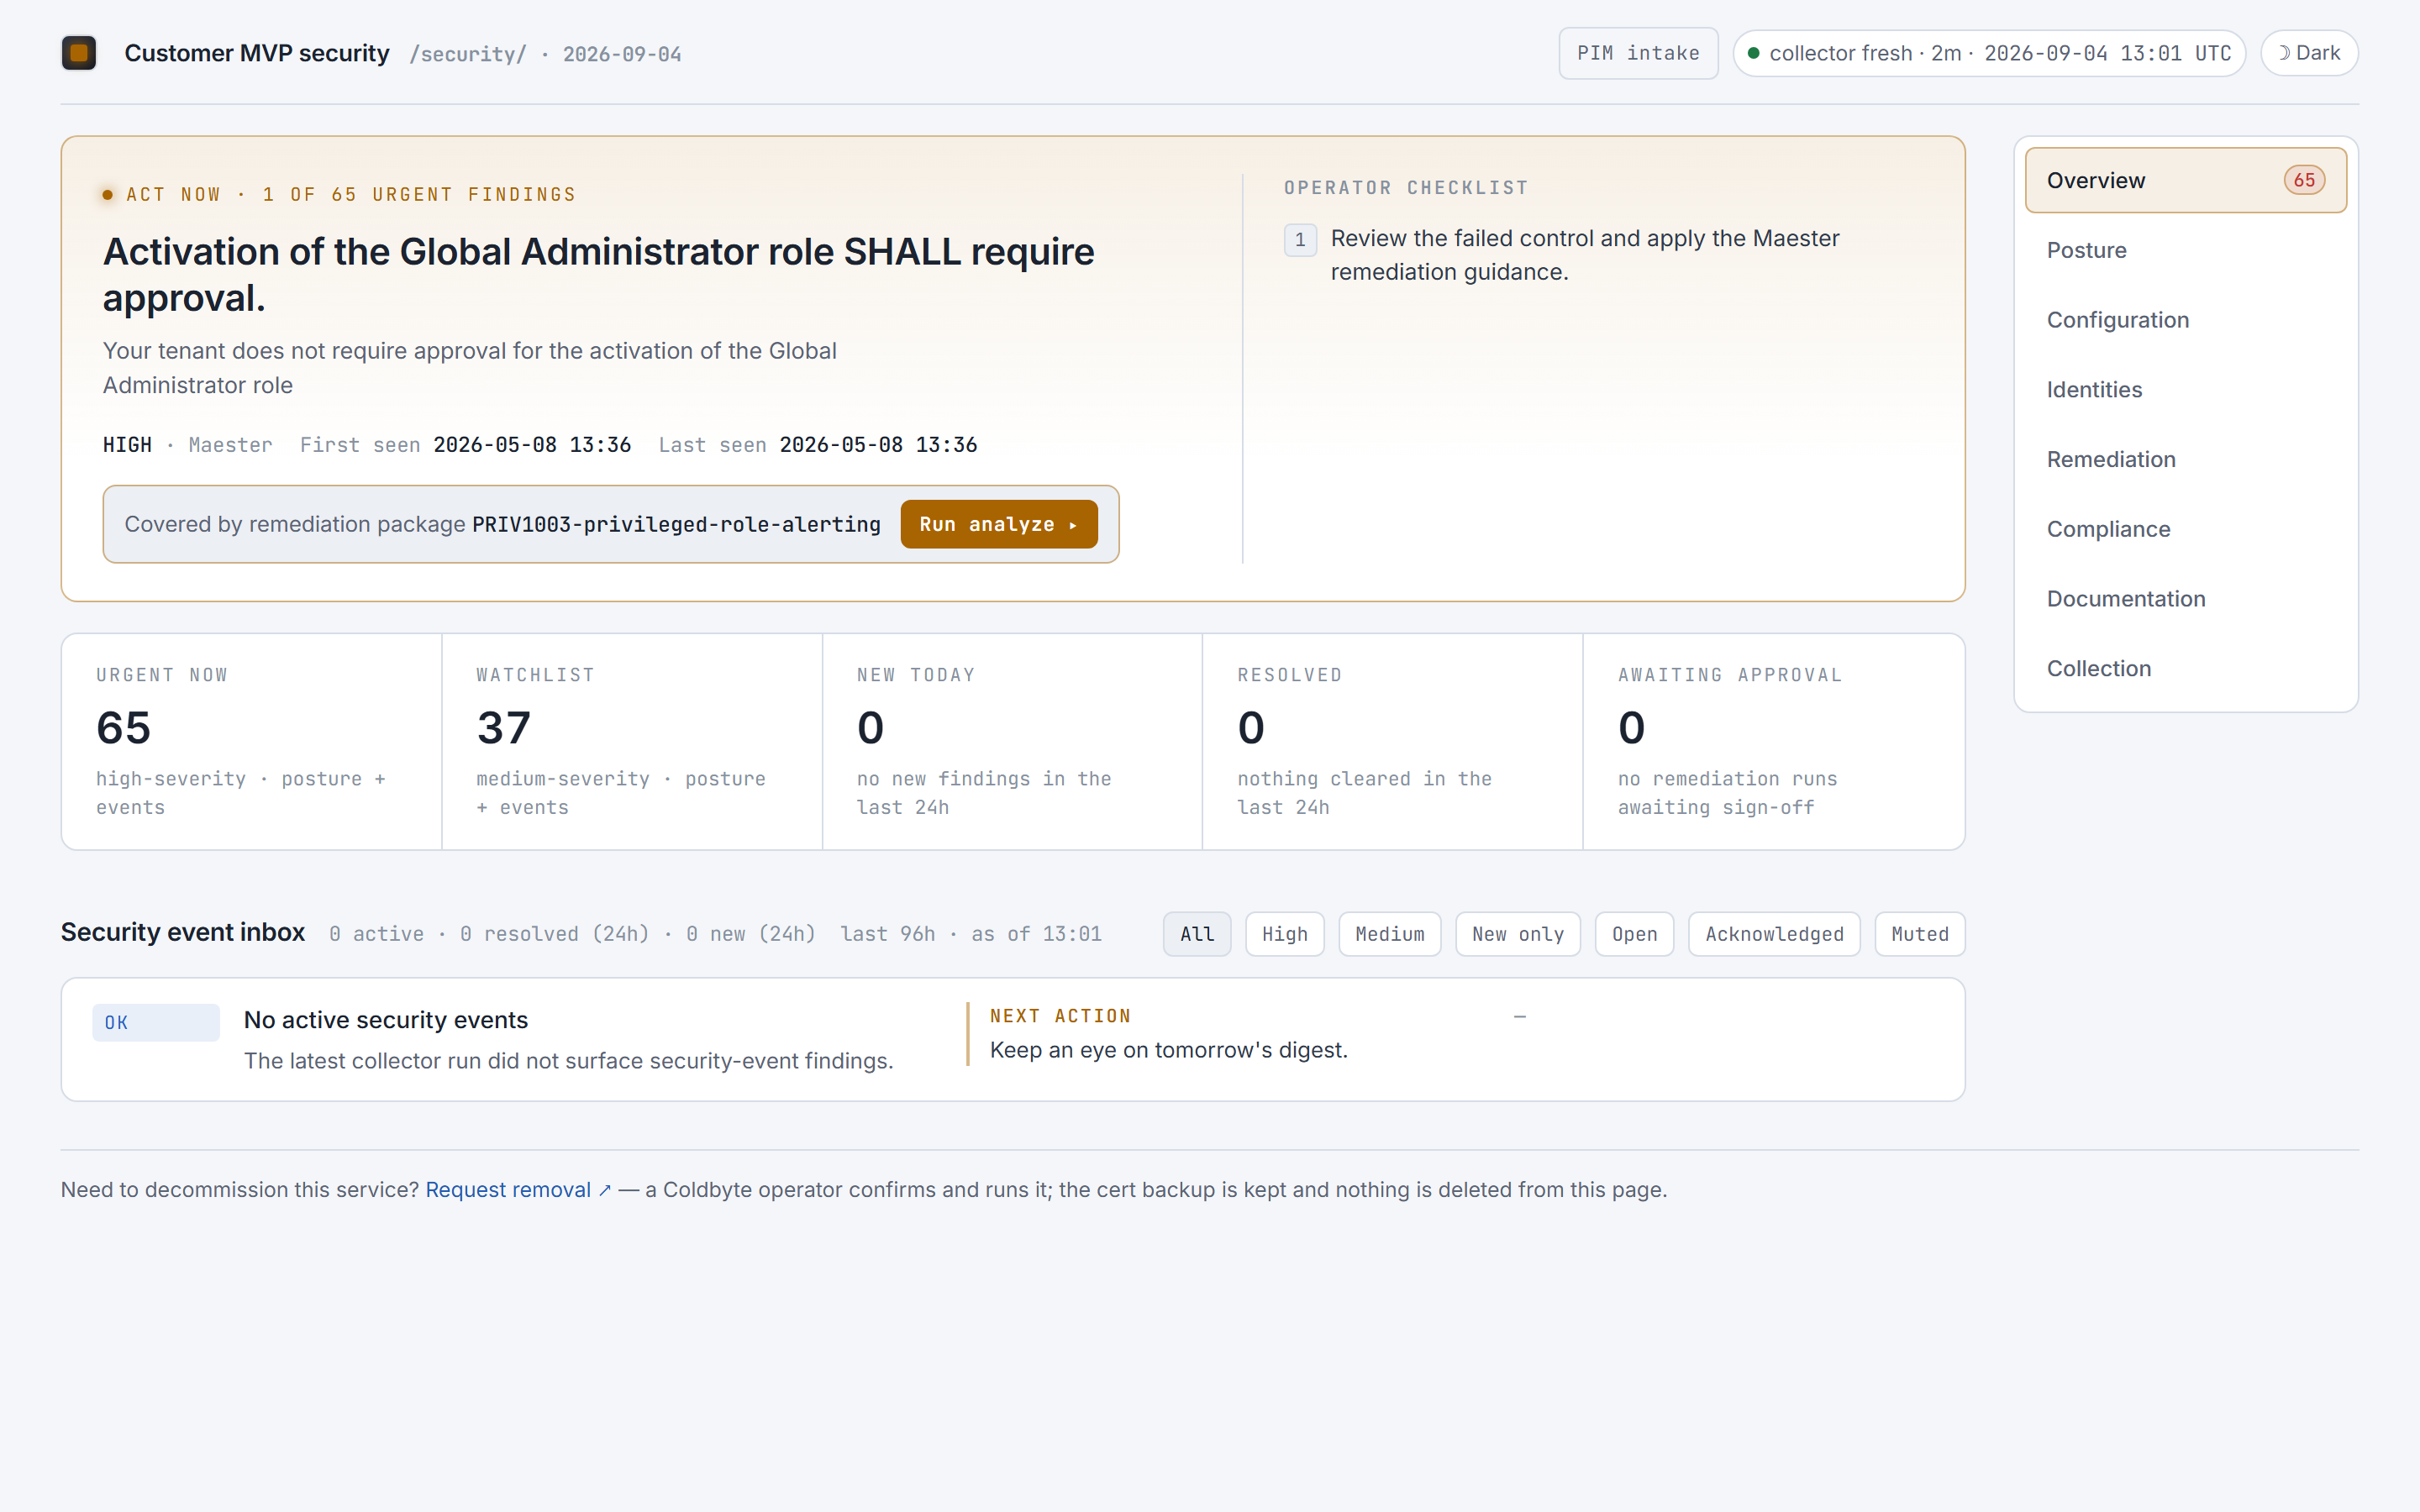Click the Resolved stat card
Screen dimensions: 2420x1512
click(1393, 741)
